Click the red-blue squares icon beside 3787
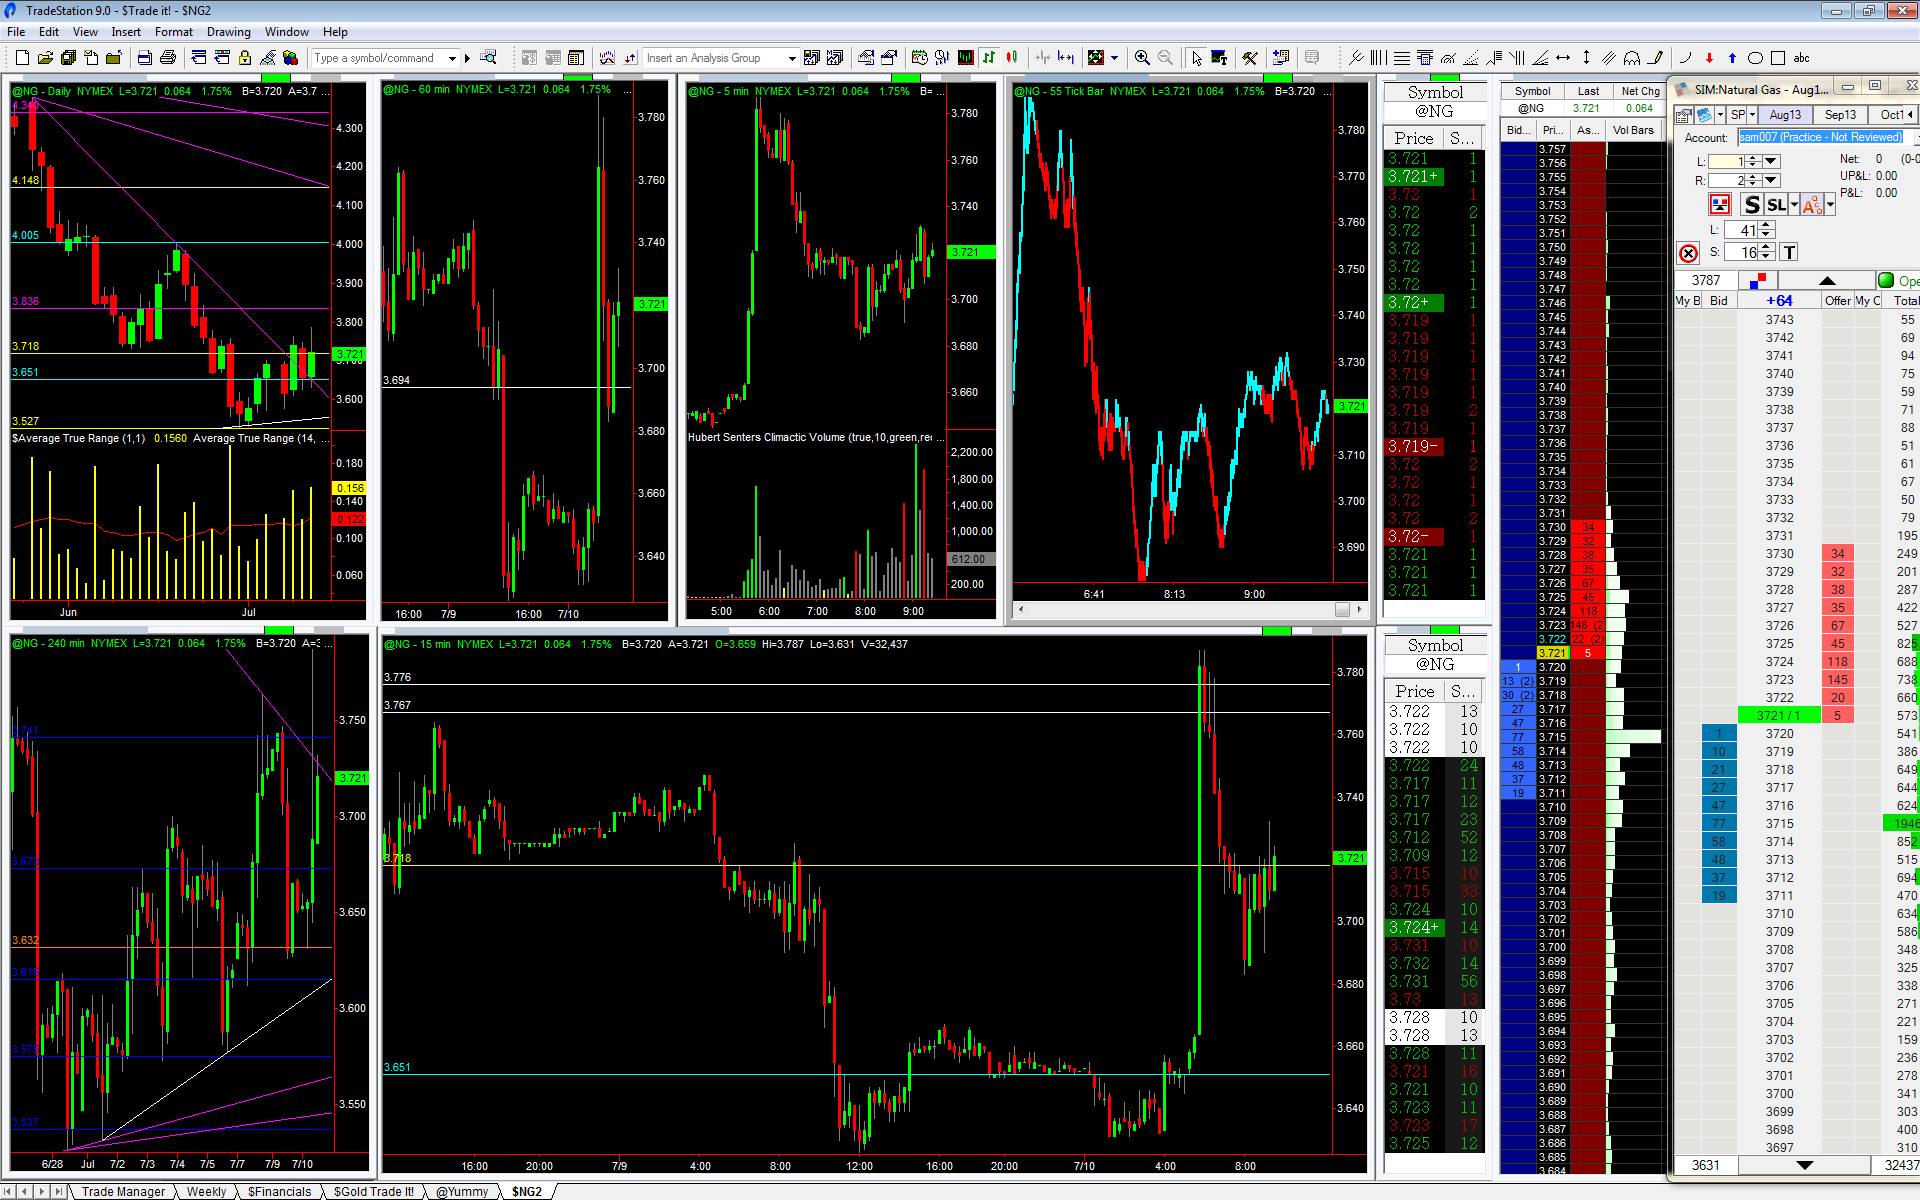This screenshot has width=1920, height=1200. (1759, 280)
